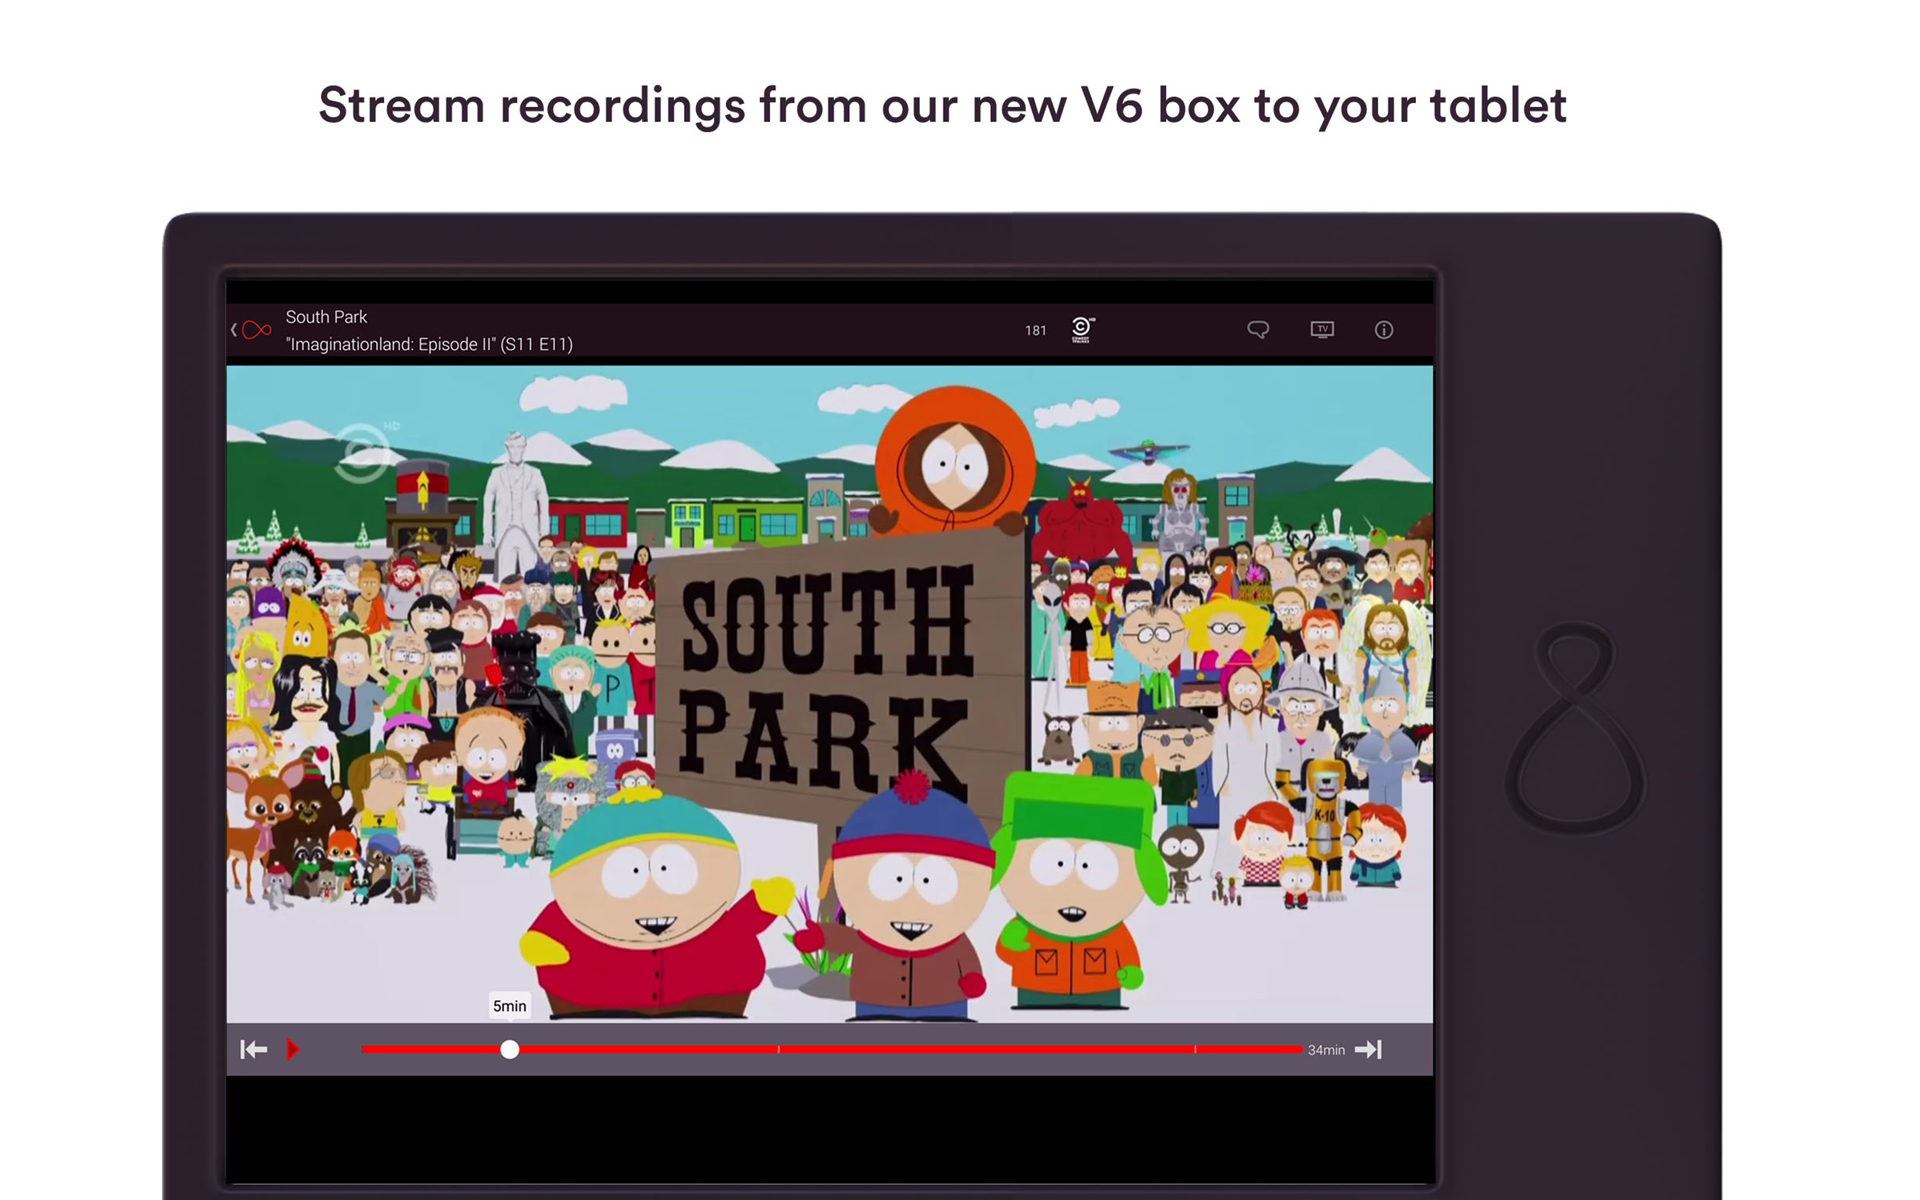Viewport: 1920px width, 1200px height.
Task: Click the 34min duration label
Action: 1326,1050
